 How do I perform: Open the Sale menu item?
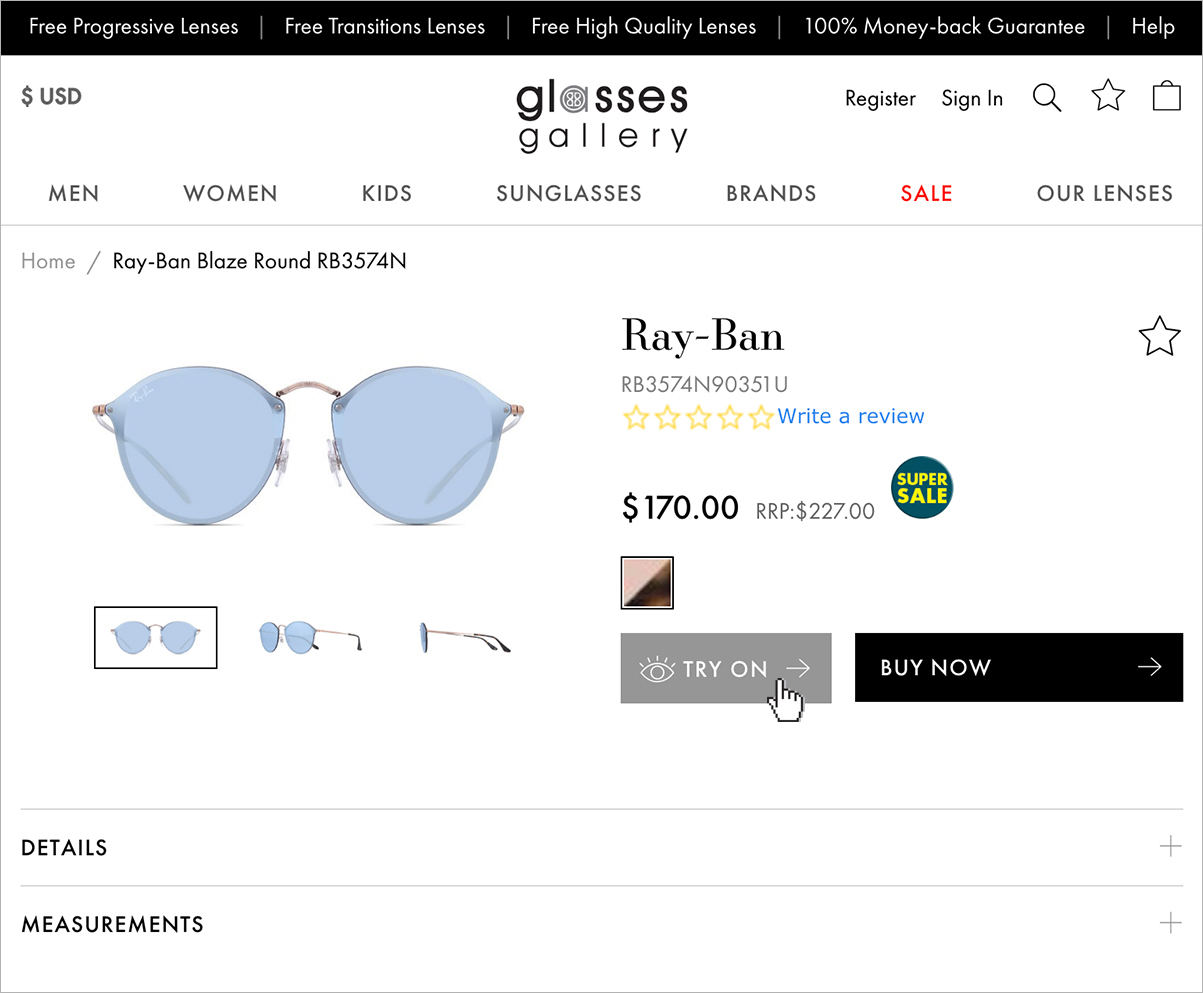tap(926, 193)
